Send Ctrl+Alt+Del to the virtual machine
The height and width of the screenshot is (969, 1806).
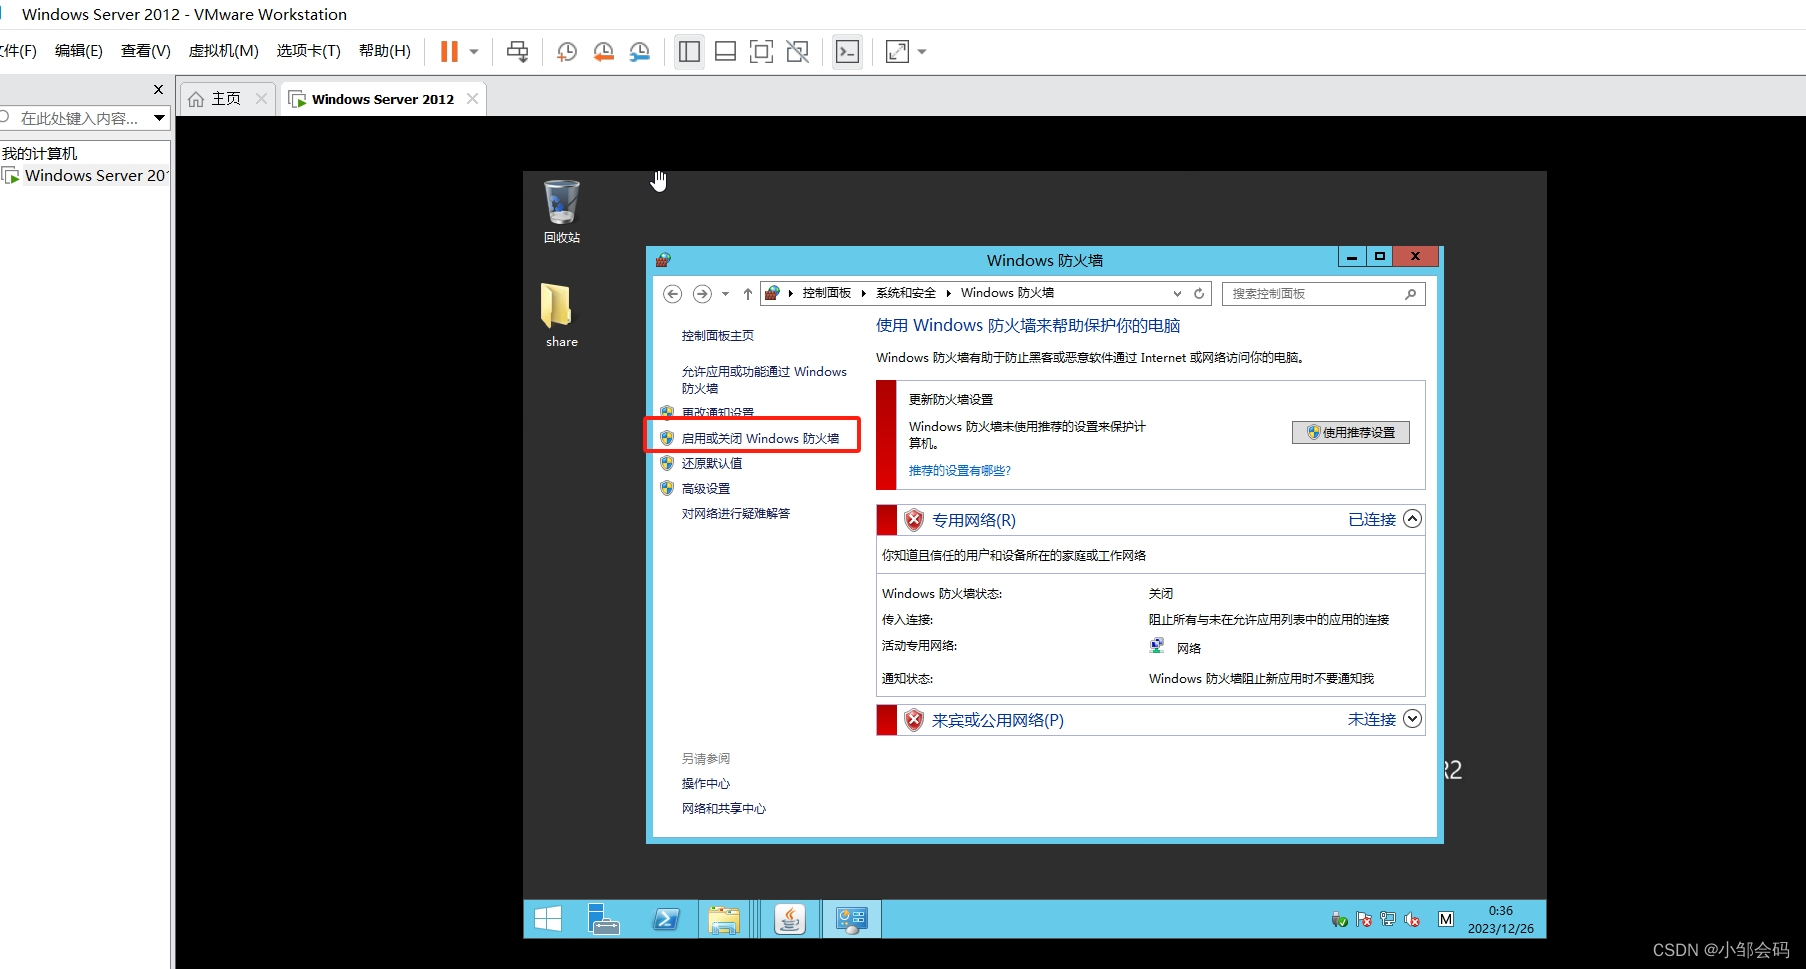click(517, 51)
